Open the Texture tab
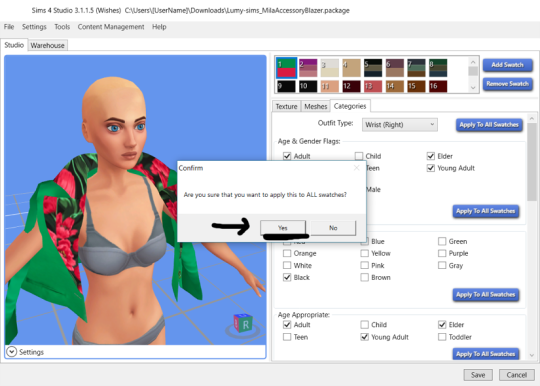 pyautogui.click(x=286, y=106)
